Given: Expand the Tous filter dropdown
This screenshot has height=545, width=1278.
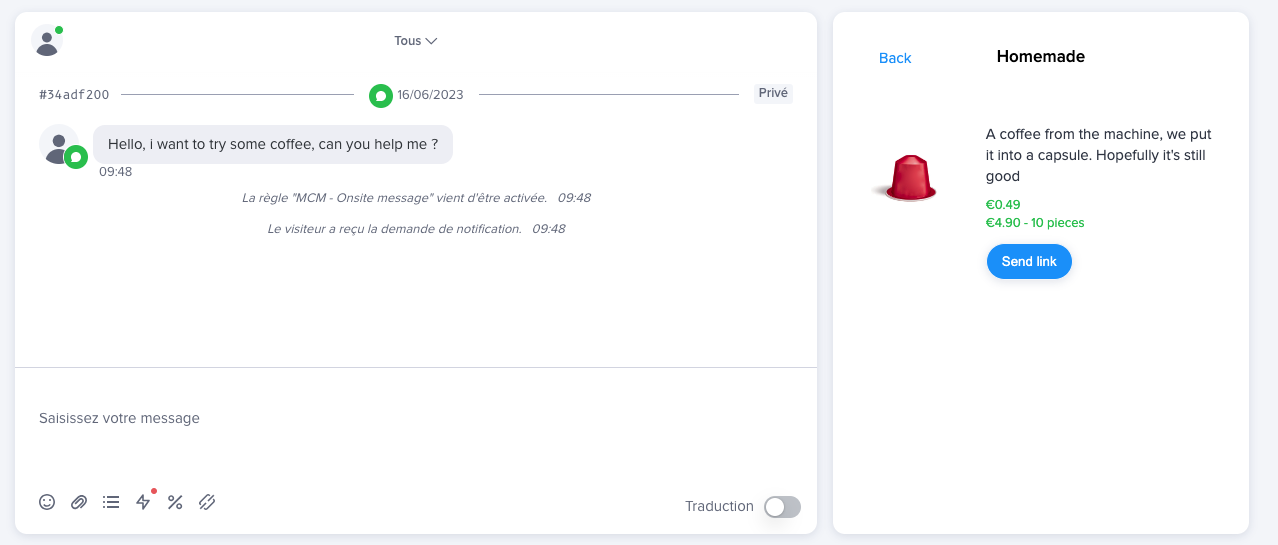Looking at the screenshot, I should [x=416, y=41].
